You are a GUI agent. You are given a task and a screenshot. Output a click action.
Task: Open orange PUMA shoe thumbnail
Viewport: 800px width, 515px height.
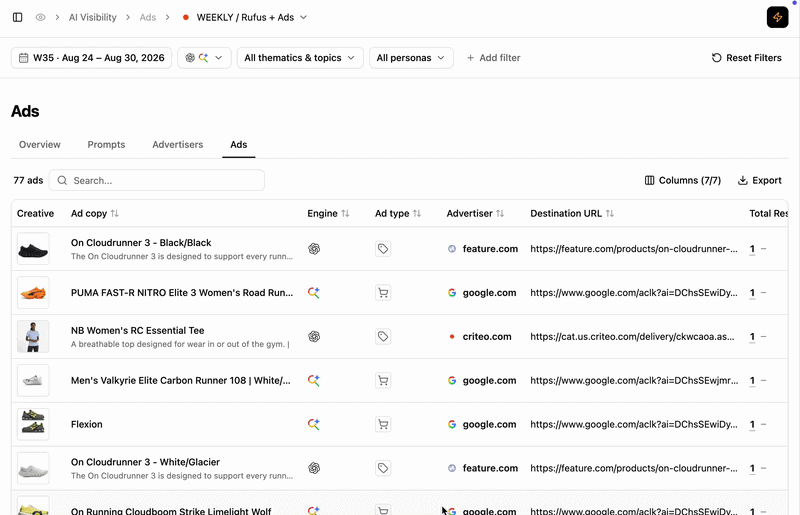tap(33, 292)
